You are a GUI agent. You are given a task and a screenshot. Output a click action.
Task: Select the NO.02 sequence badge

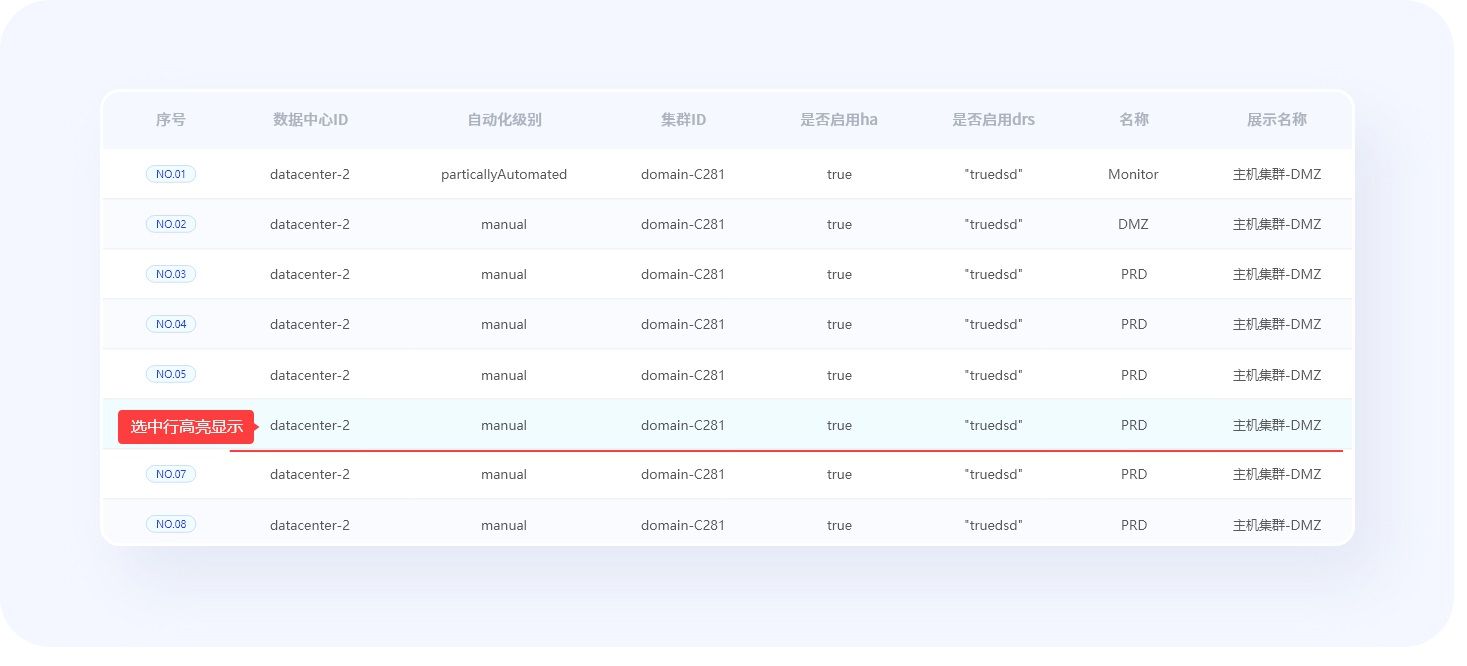point(171,224)
